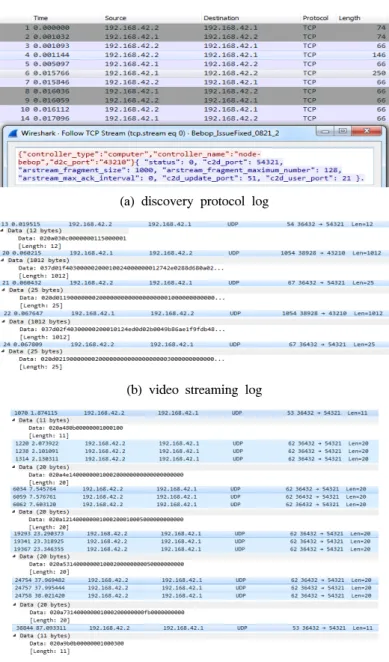Image resolution: width=389 pixels, height=662 pixels.
Task: Select UDP packet 6034 at time 7.545764
Action: point(195,489)
